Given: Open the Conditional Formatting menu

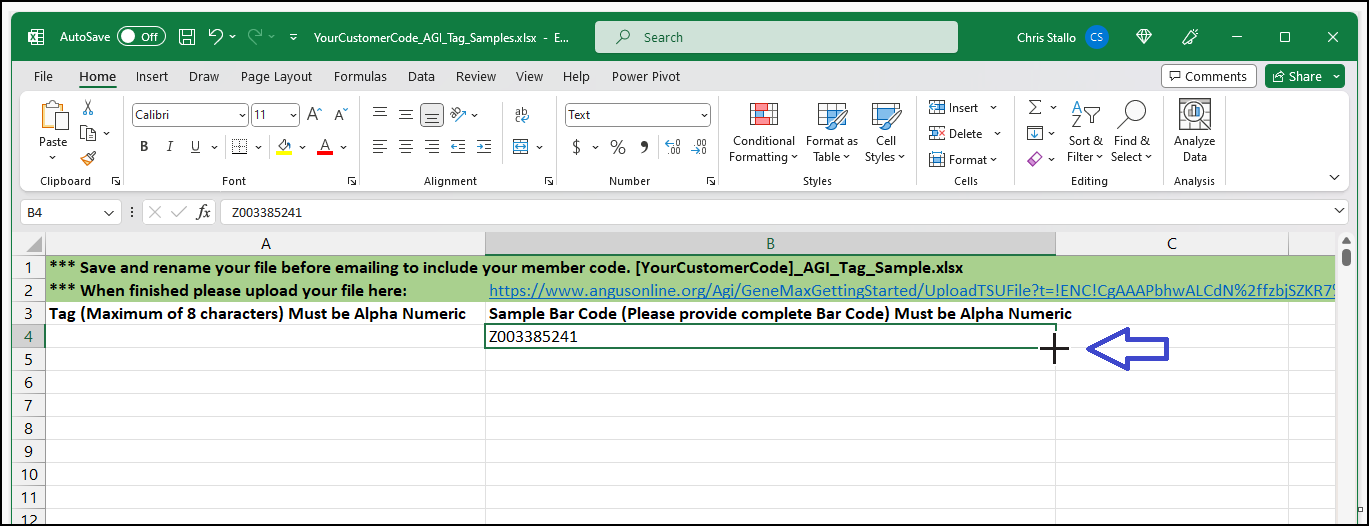Looking at the screenshot, I should pos(764,132).
